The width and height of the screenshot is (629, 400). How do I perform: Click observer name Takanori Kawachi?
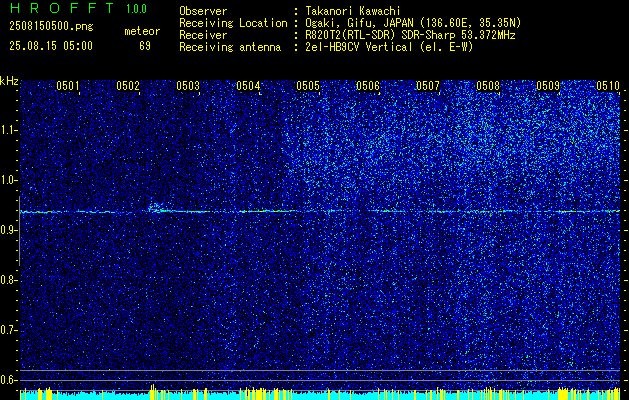[x=353, y=11]
